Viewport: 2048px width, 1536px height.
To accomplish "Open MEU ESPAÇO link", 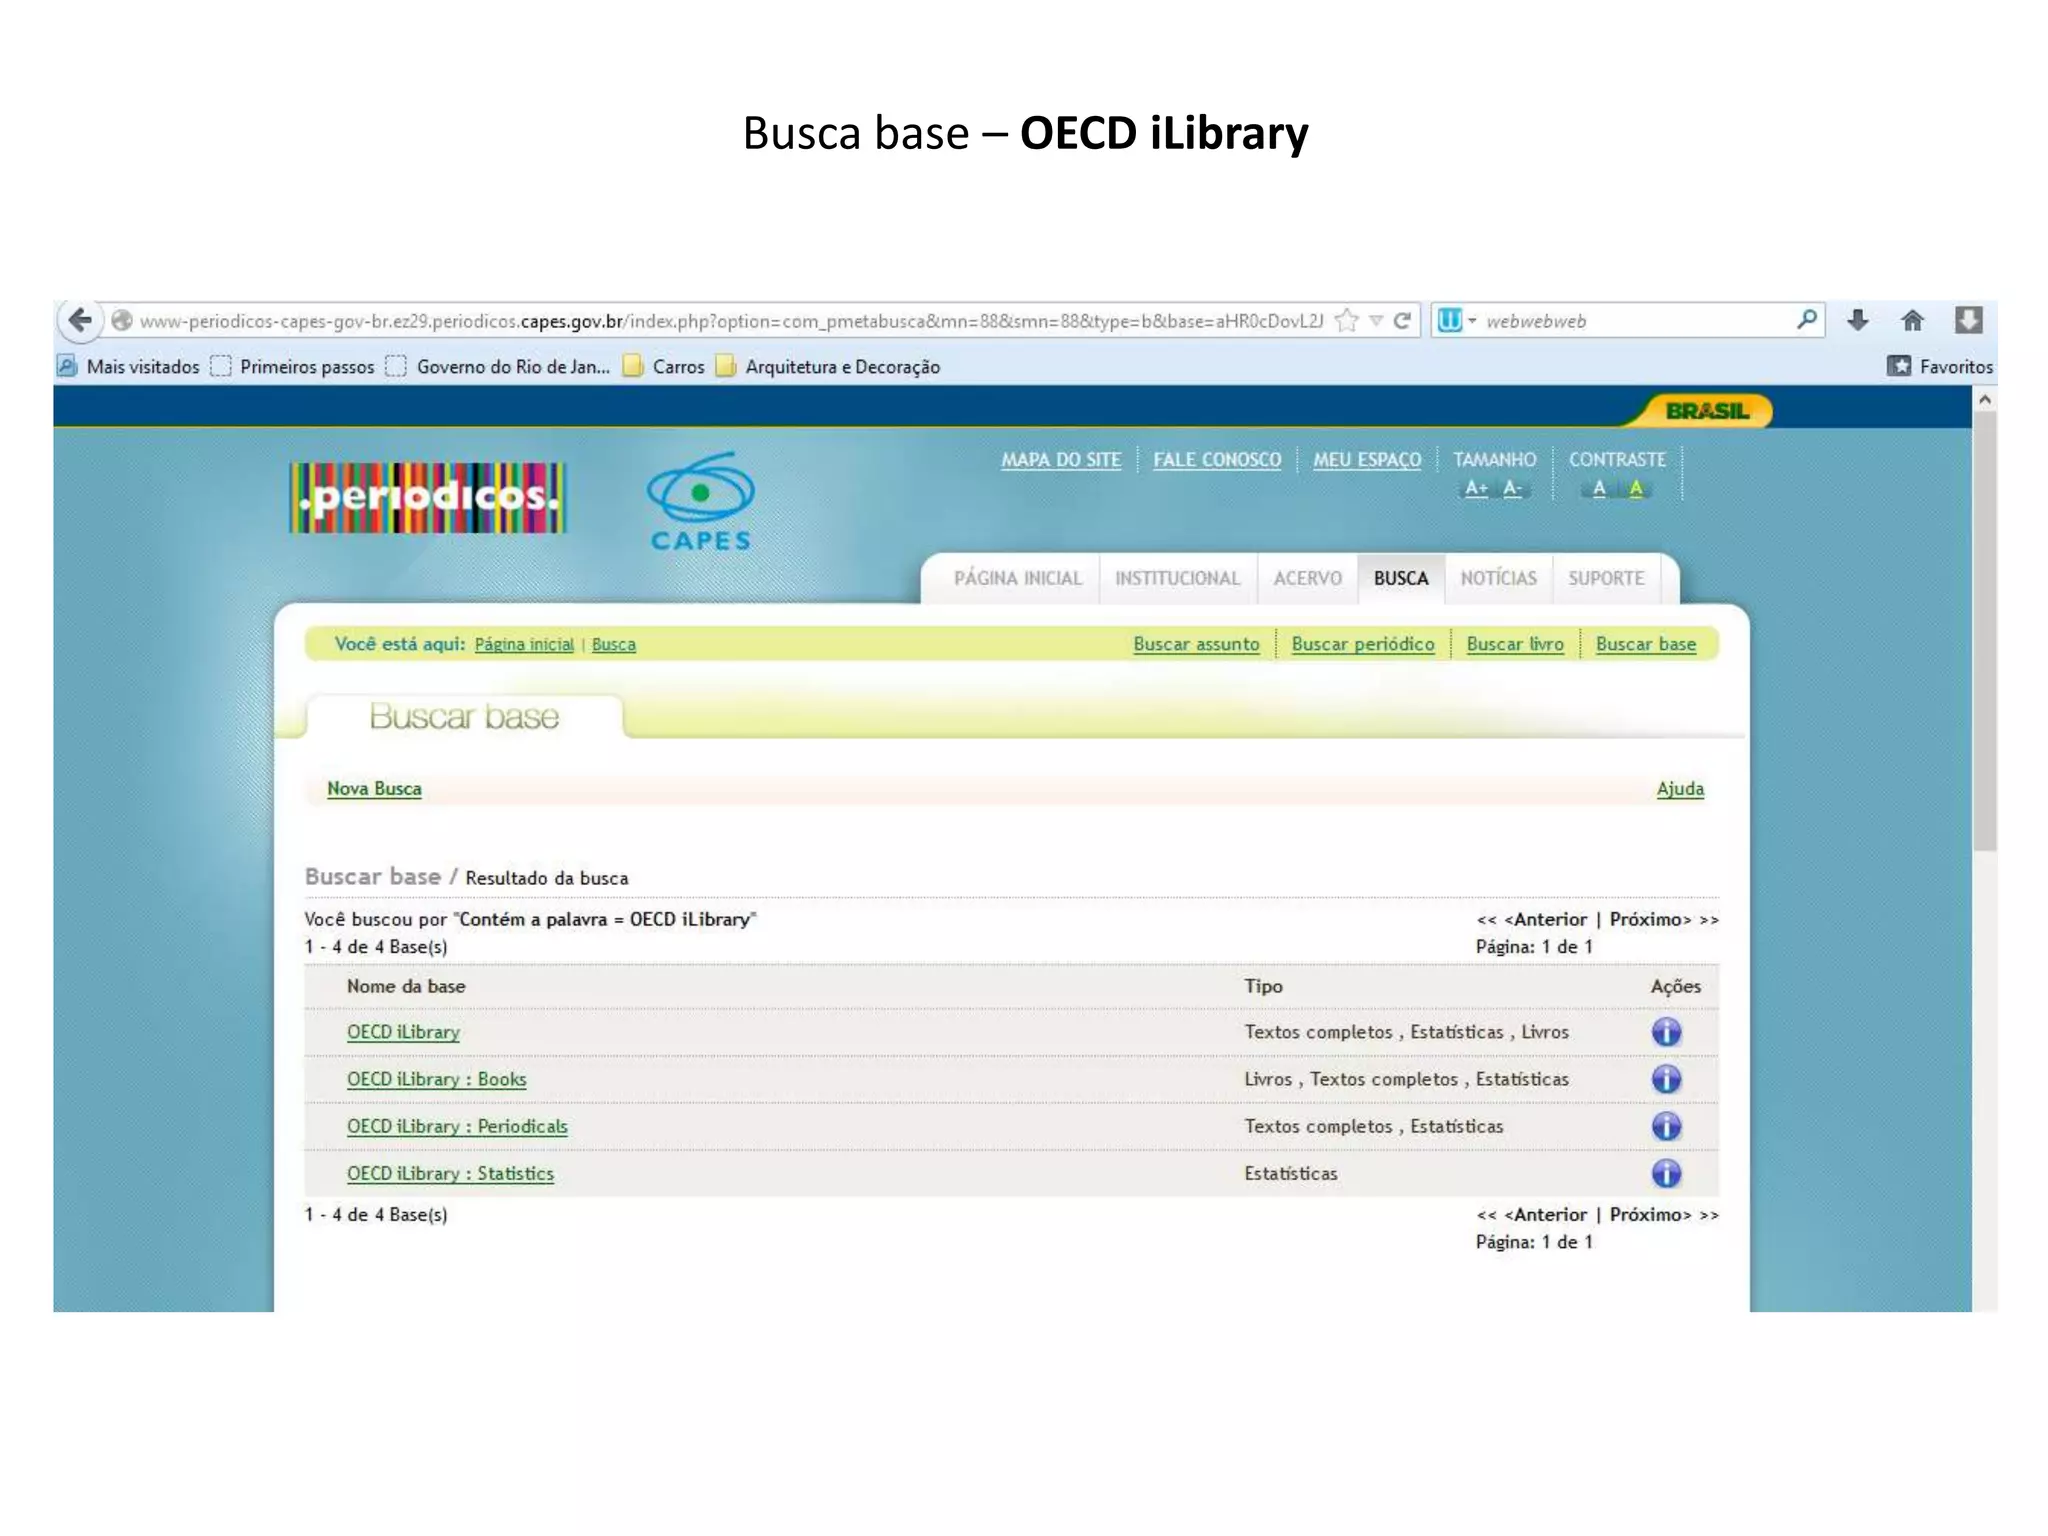I will tap(1367, 460).
